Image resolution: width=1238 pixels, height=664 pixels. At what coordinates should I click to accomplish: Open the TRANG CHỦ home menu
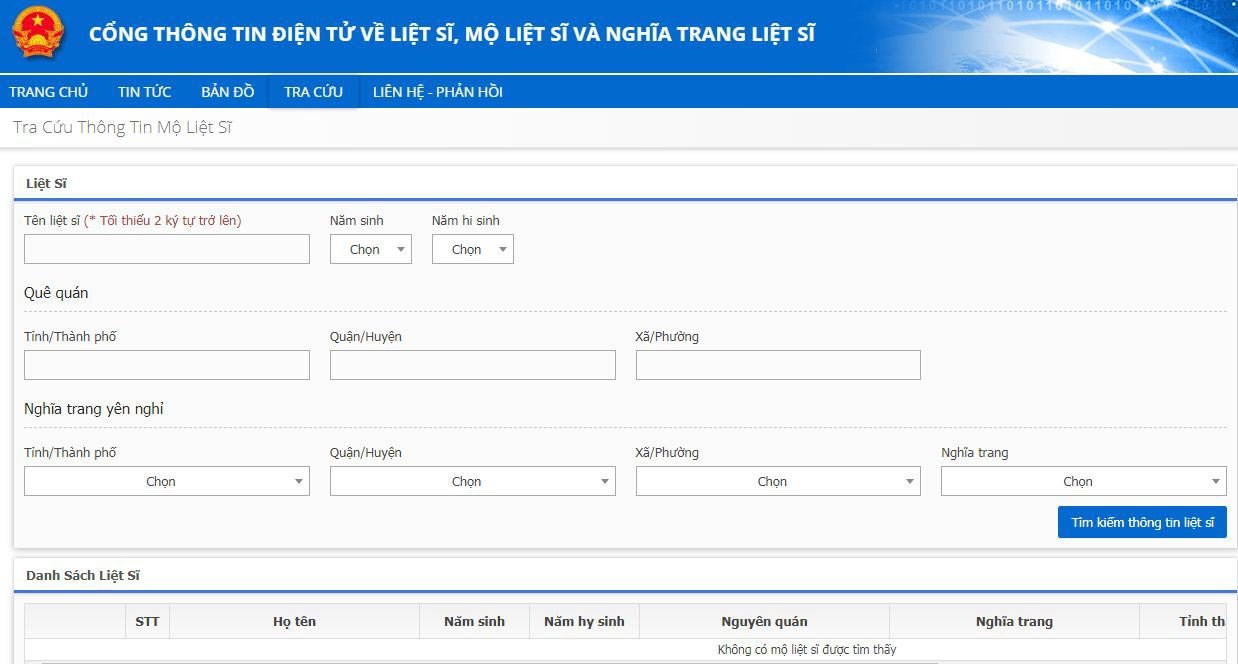tap(49, 91)
